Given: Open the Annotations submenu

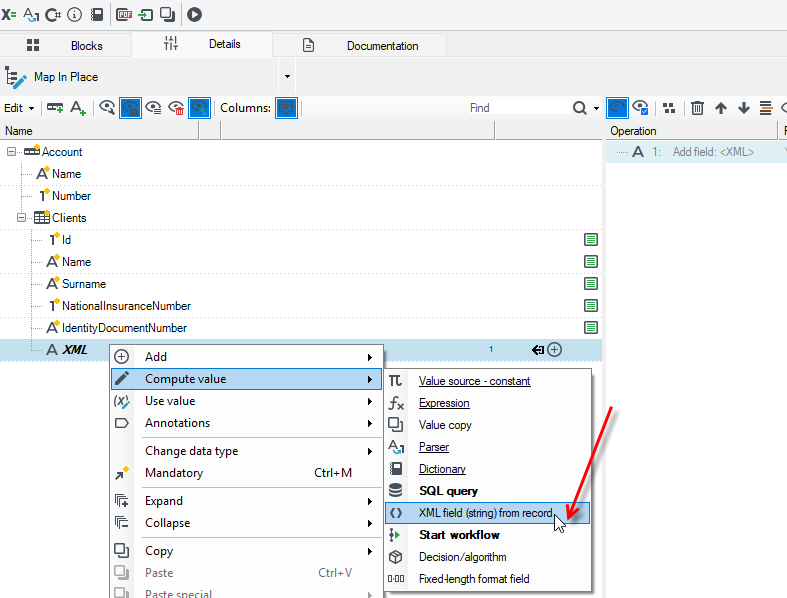Looking at the screenshot, I should (247, 423).
